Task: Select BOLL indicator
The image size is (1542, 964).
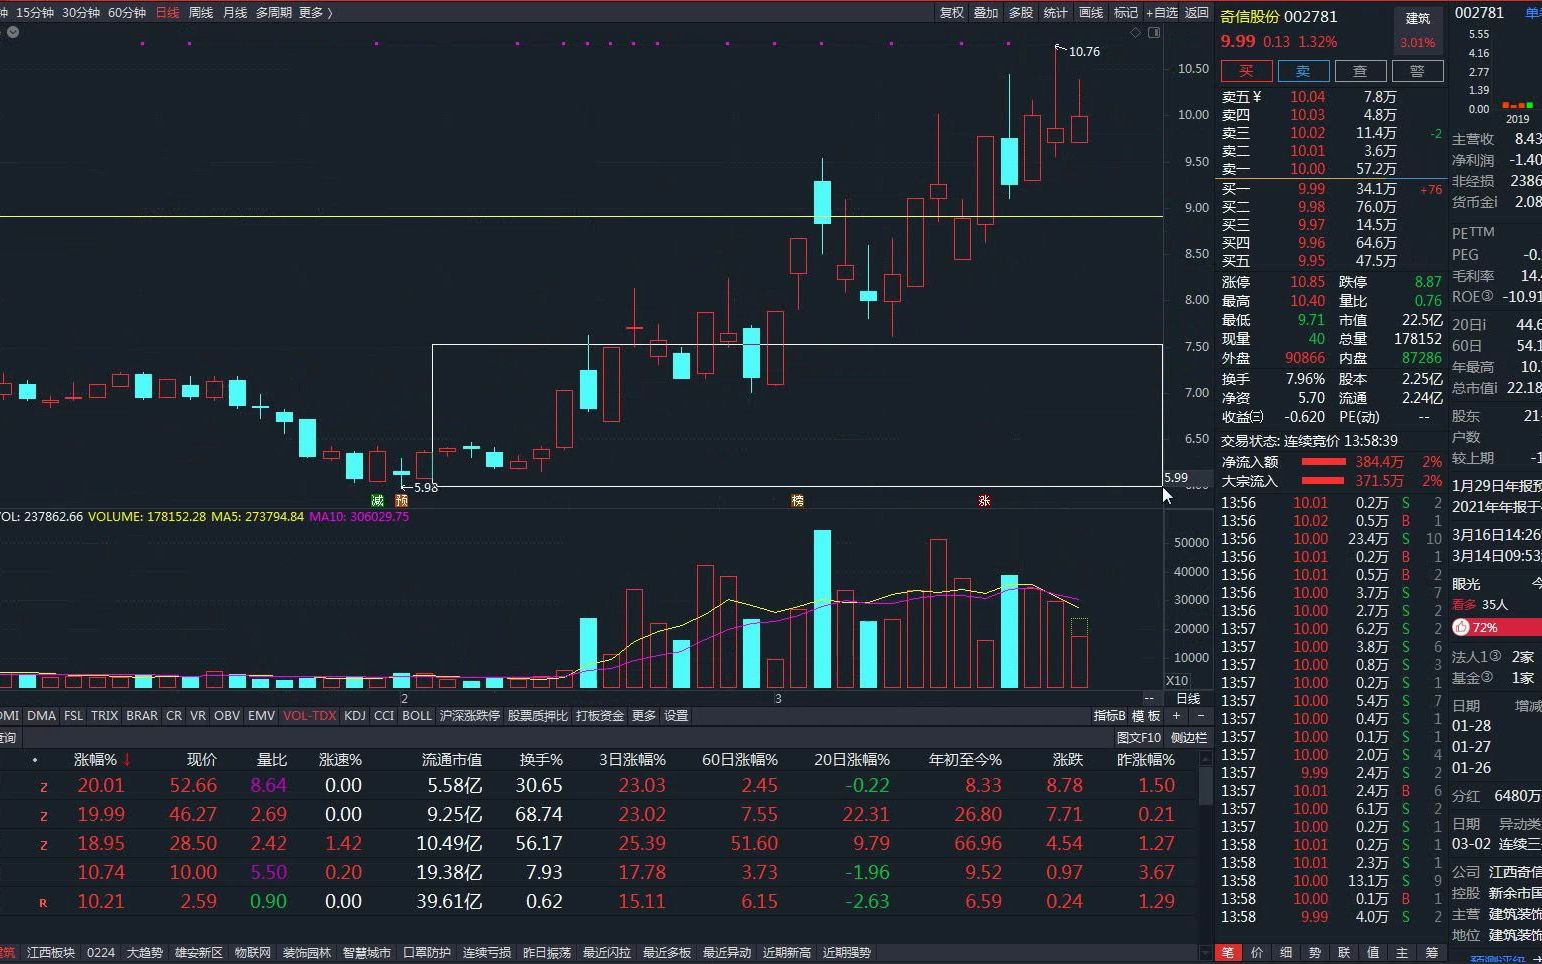Action: [417, 716]
